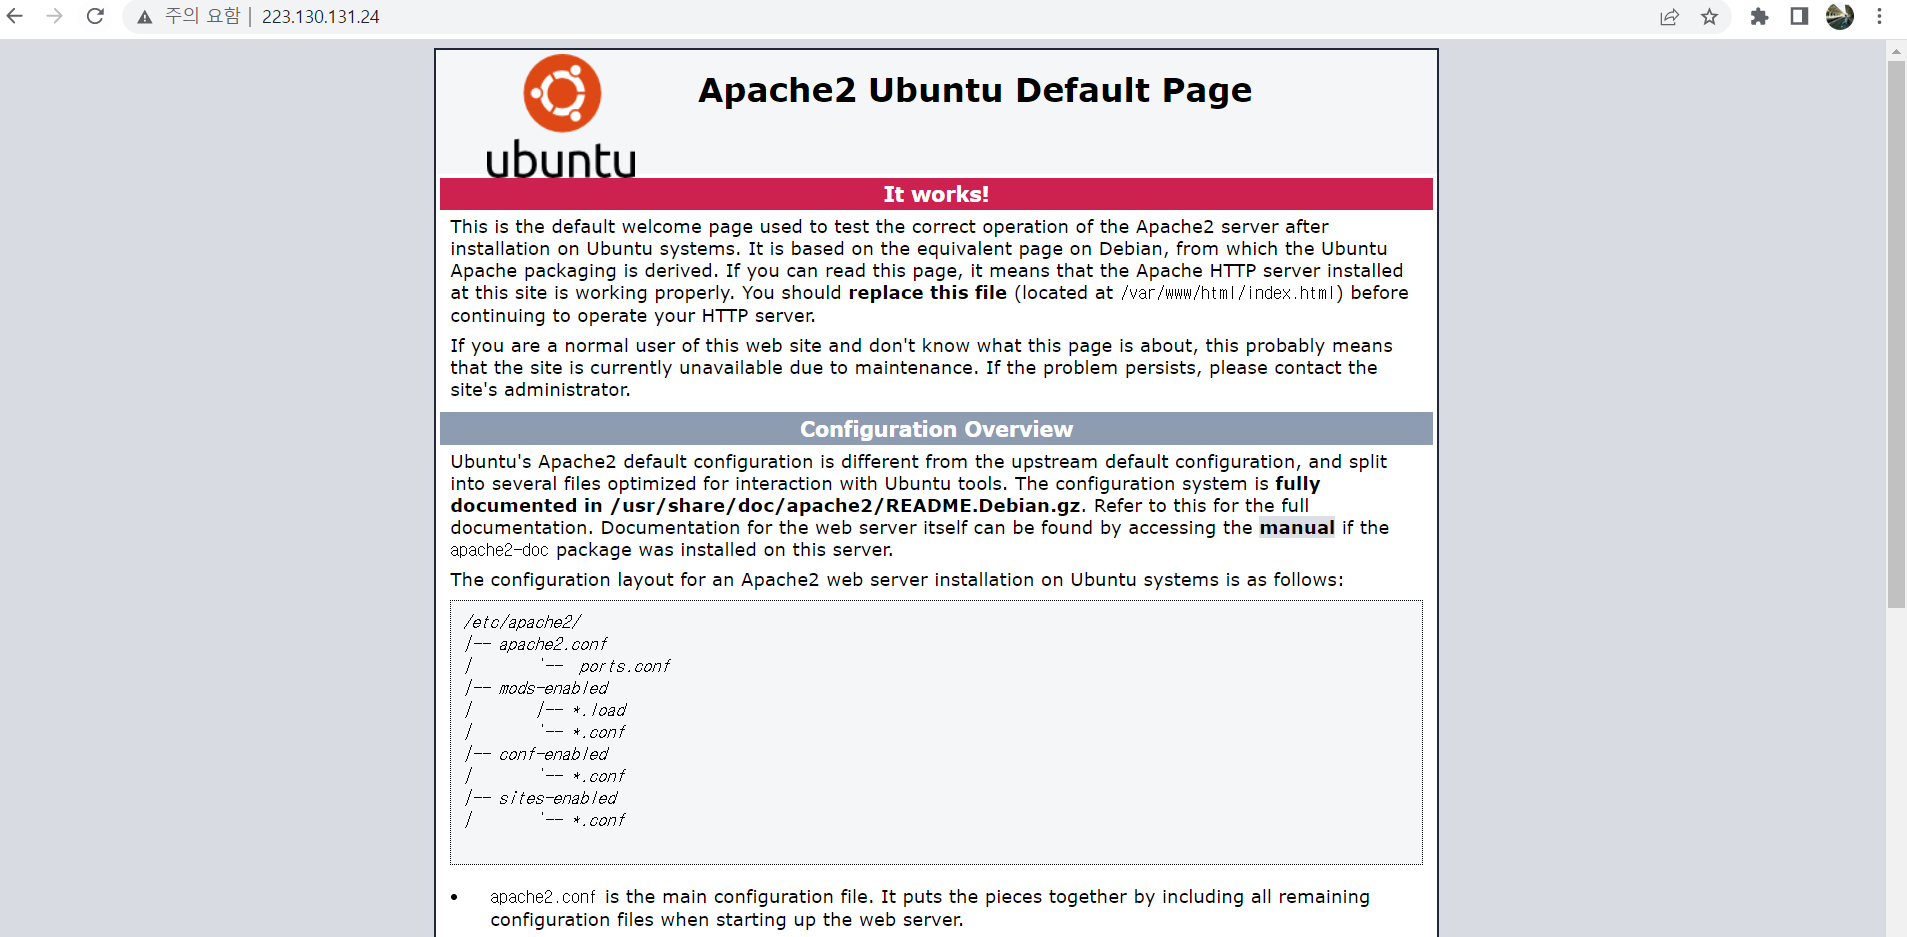Bookmark this page with the star
The image size is (1907, 937).
coord(1710,17)
